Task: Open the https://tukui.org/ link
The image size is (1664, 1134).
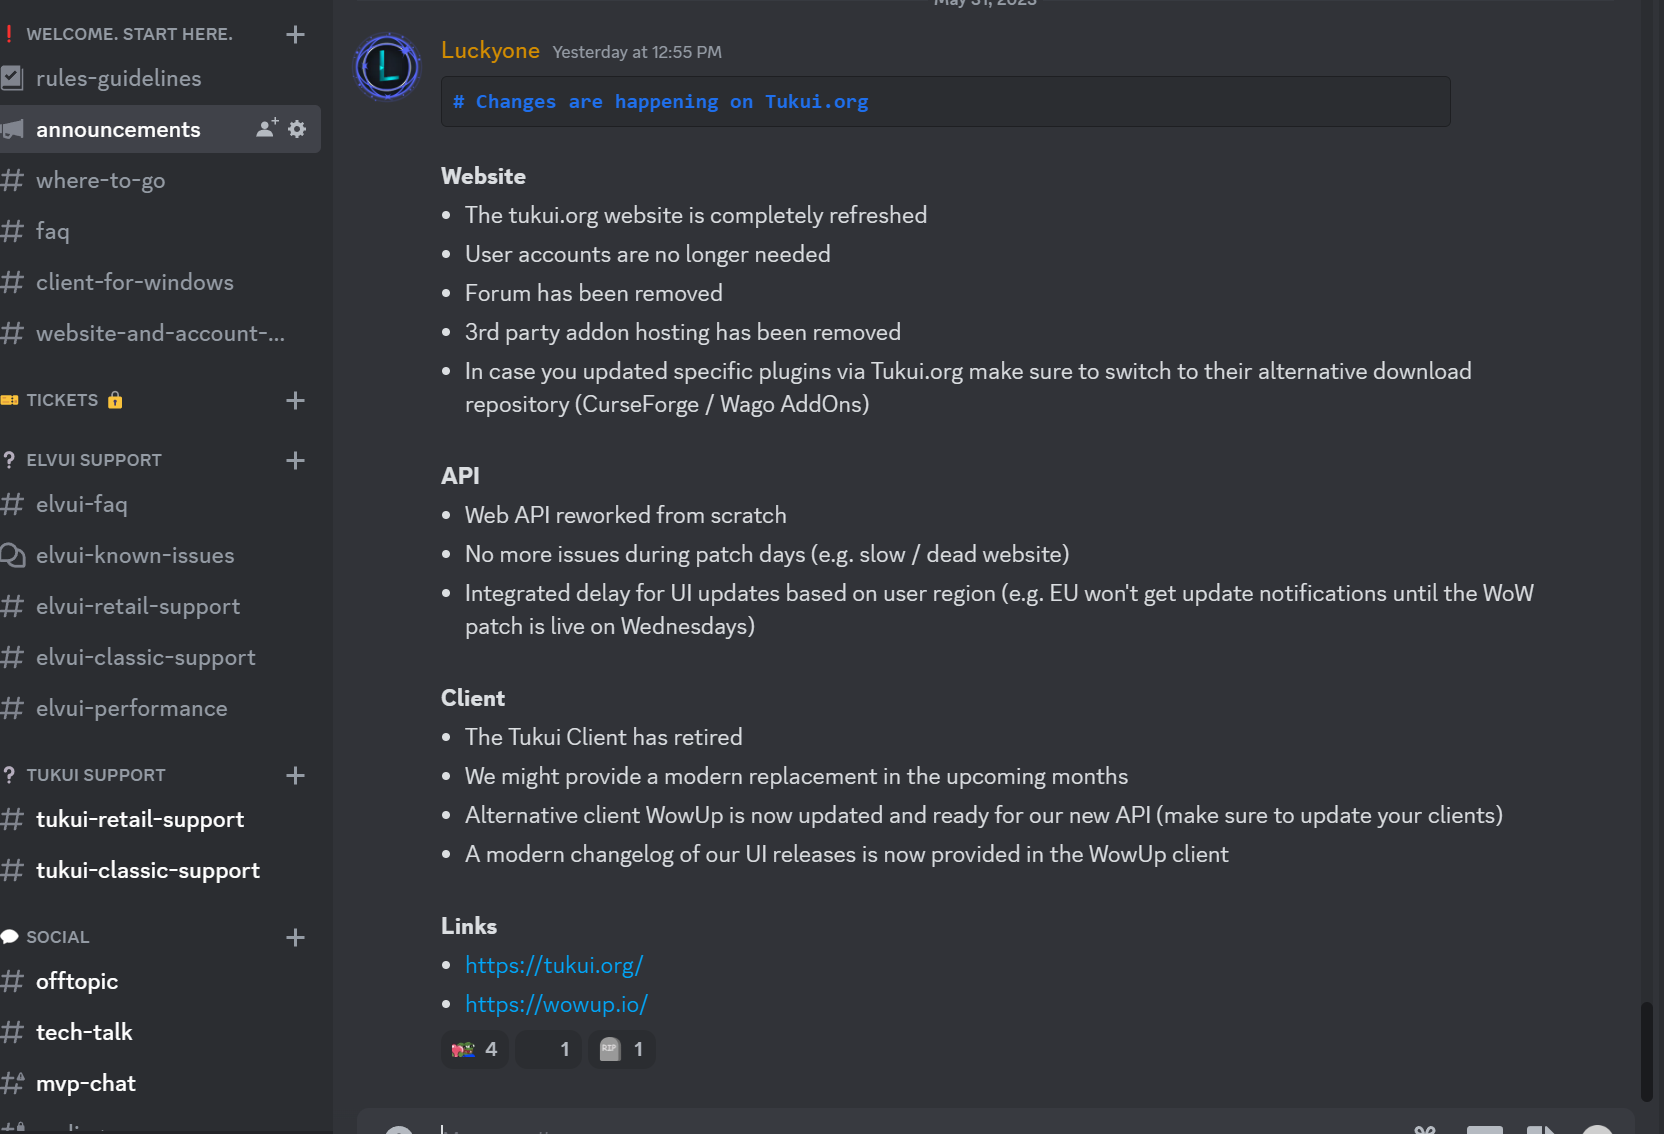Action: click(x=554, y=964)
